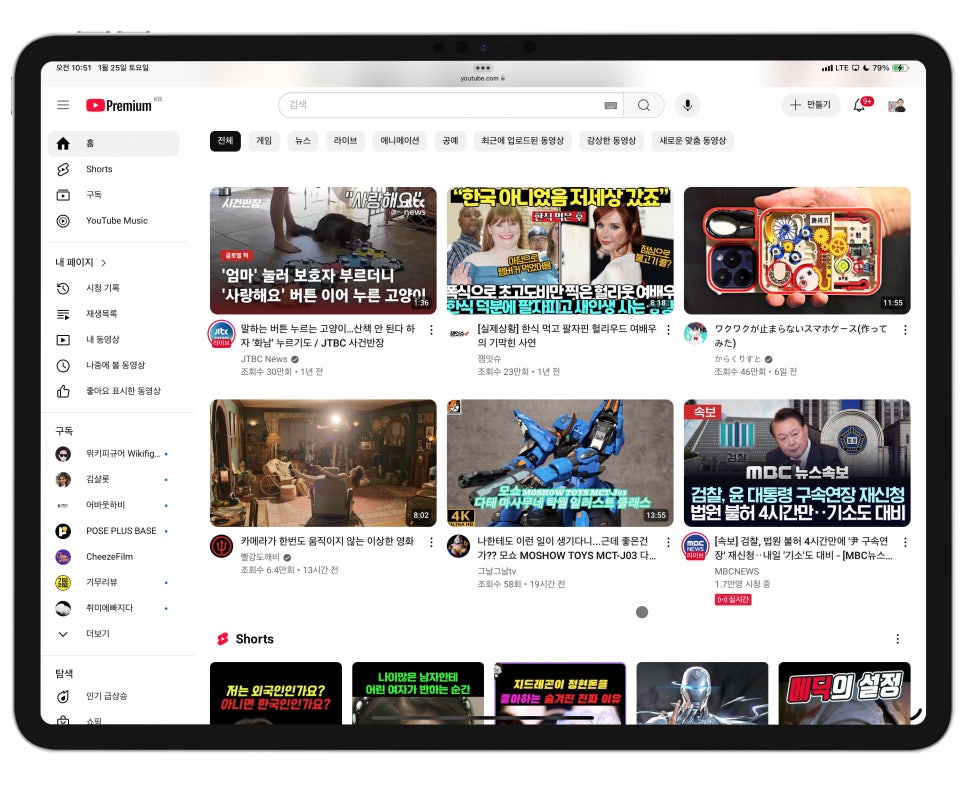Open the Short '메닥의 설정'
Image resolution: width=966 pixels, height=785 pixels.
pos(845,693)
